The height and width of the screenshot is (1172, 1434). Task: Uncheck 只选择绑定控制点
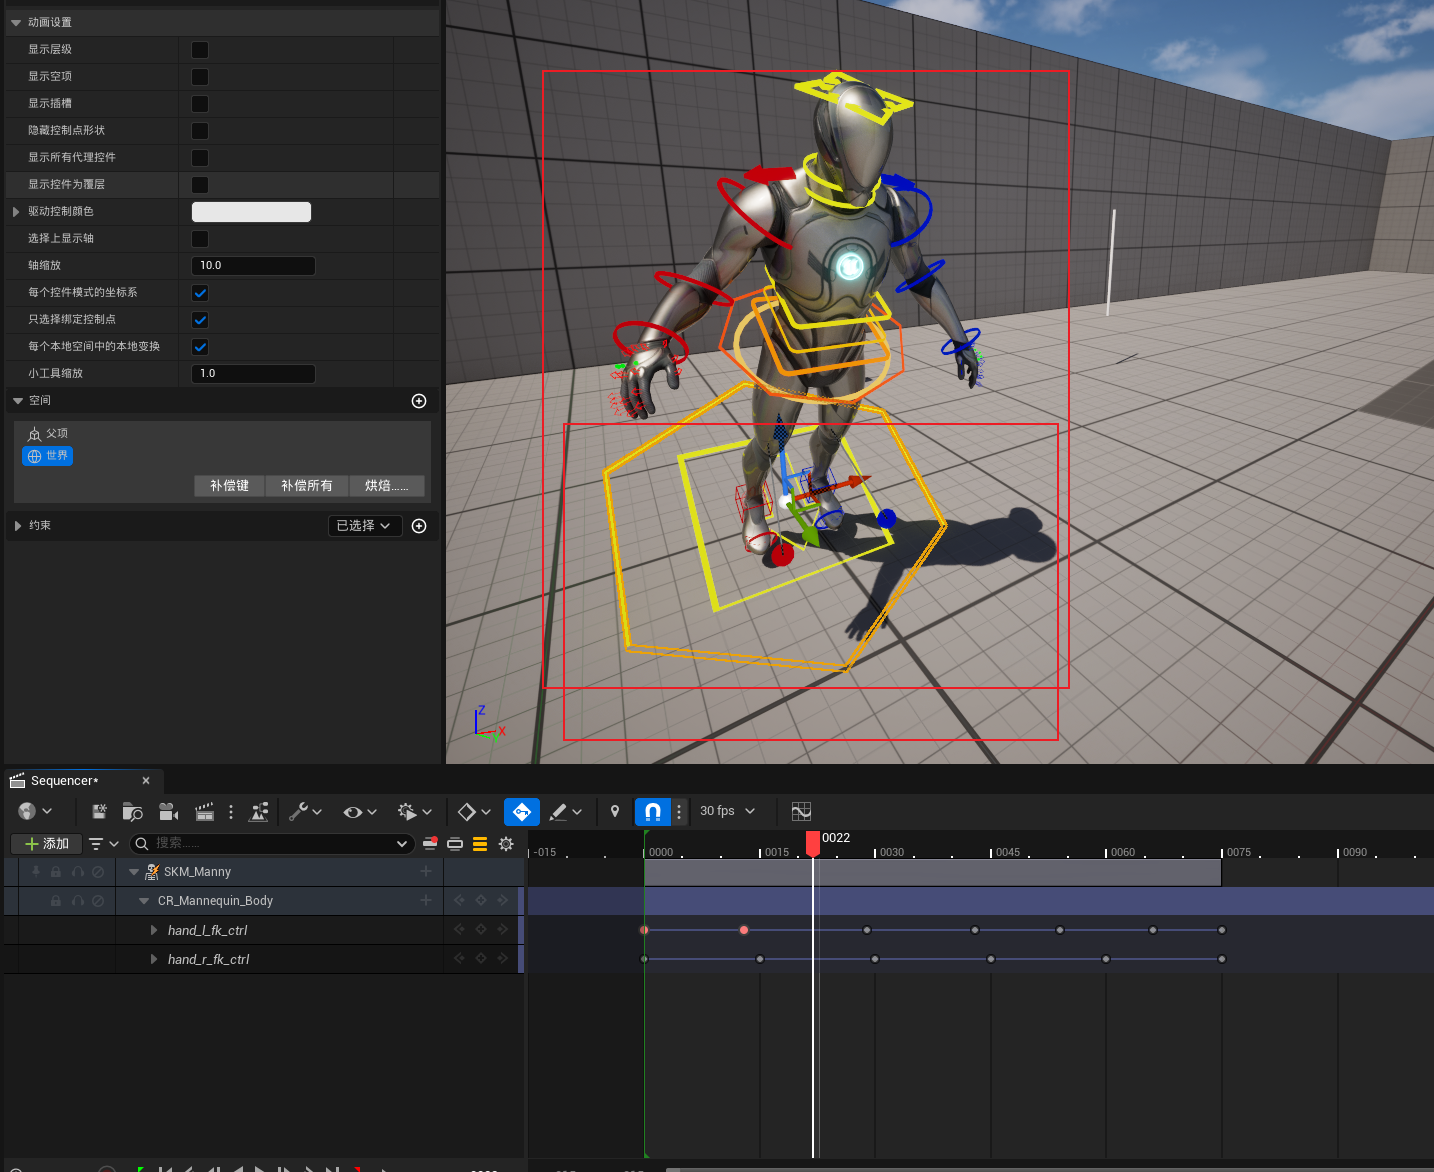[200, 320]
